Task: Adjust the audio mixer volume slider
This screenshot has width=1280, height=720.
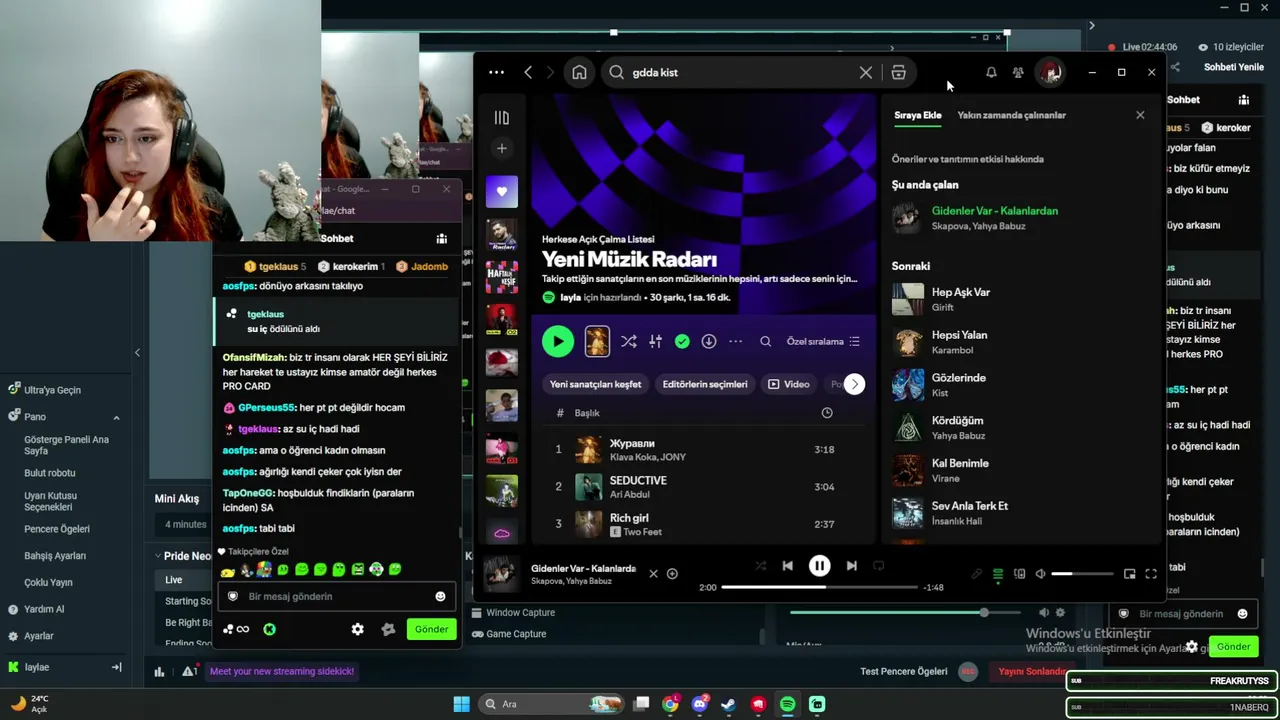Action: tap(905, 612)
